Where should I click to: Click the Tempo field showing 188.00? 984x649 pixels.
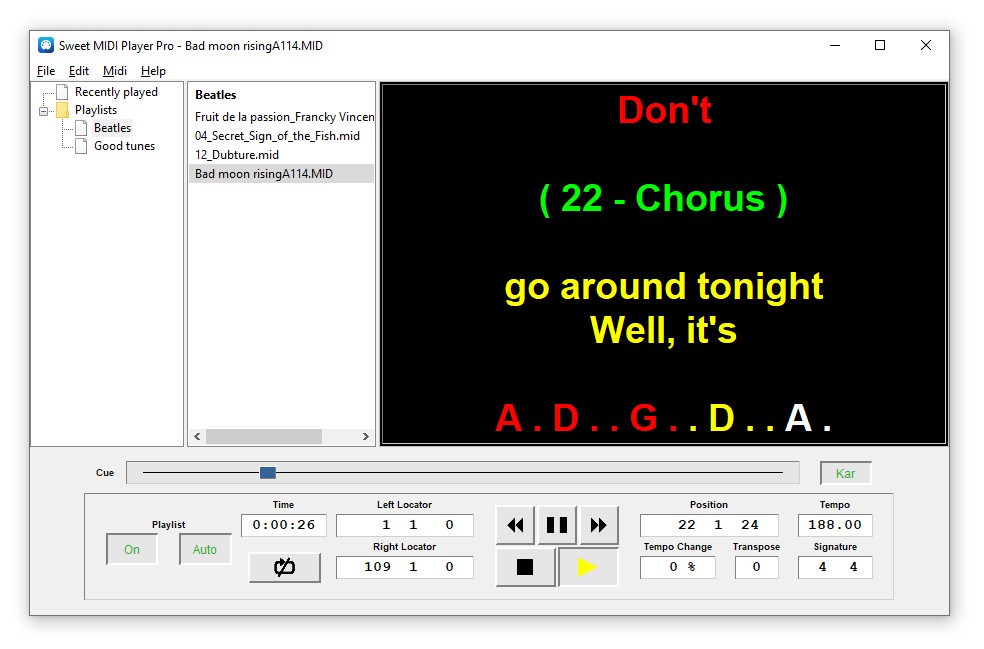click(835, 525)
